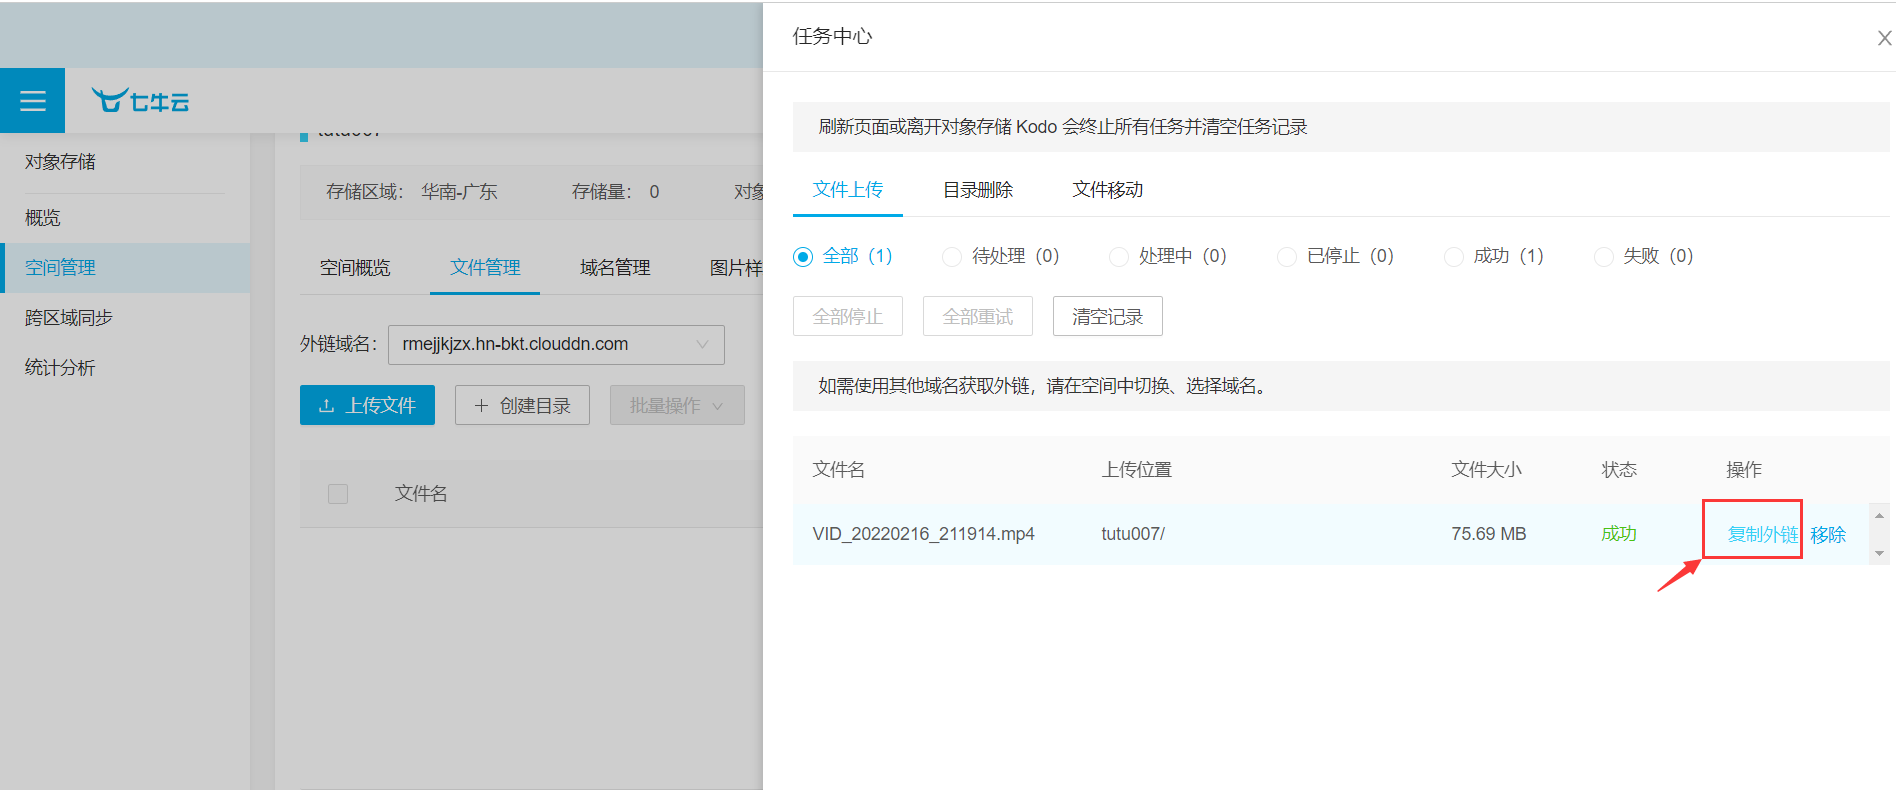Click the 创建目录 button
1896x790 pixels.
pyautogui.click(x=522, y=405)
